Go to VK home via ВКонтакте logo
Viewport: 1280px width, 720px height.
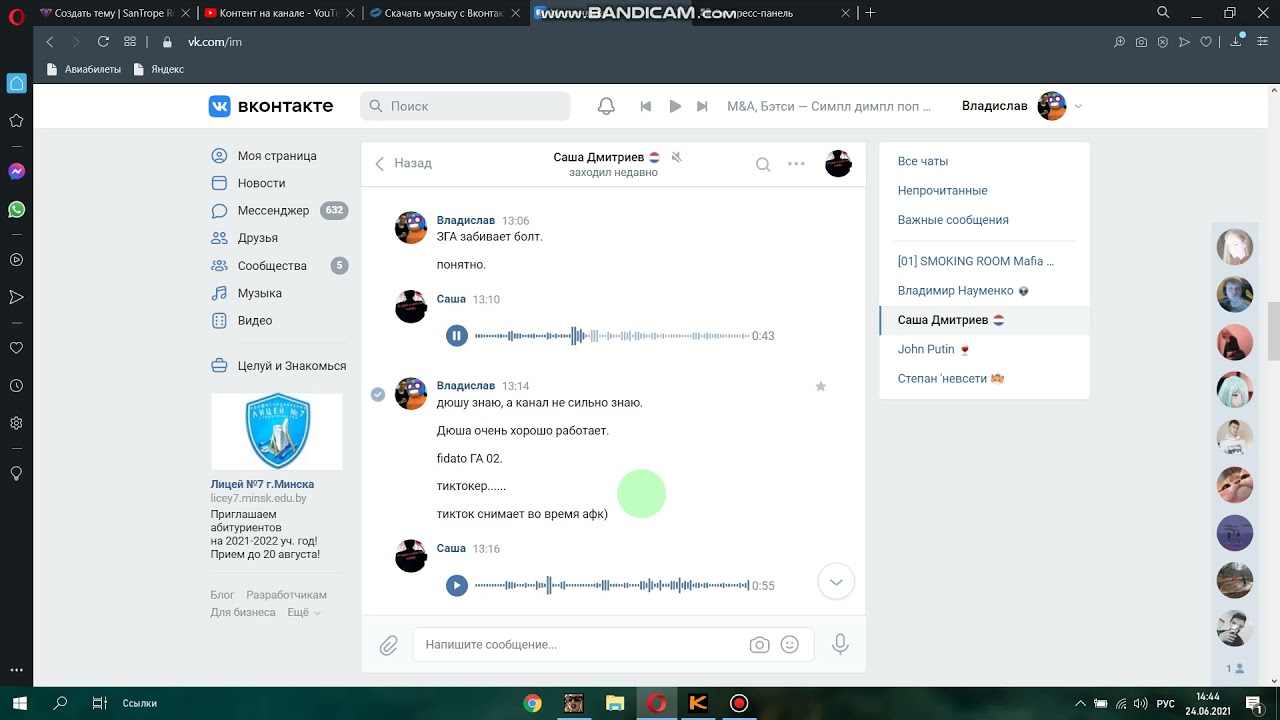(x=270, y=106)
